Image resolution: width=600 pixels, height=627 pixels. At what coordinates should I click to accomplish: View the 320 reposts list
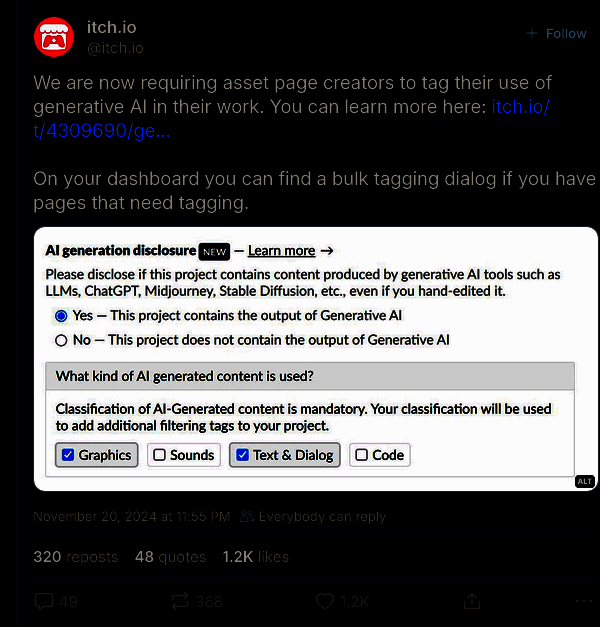click(x=76, y=557)
